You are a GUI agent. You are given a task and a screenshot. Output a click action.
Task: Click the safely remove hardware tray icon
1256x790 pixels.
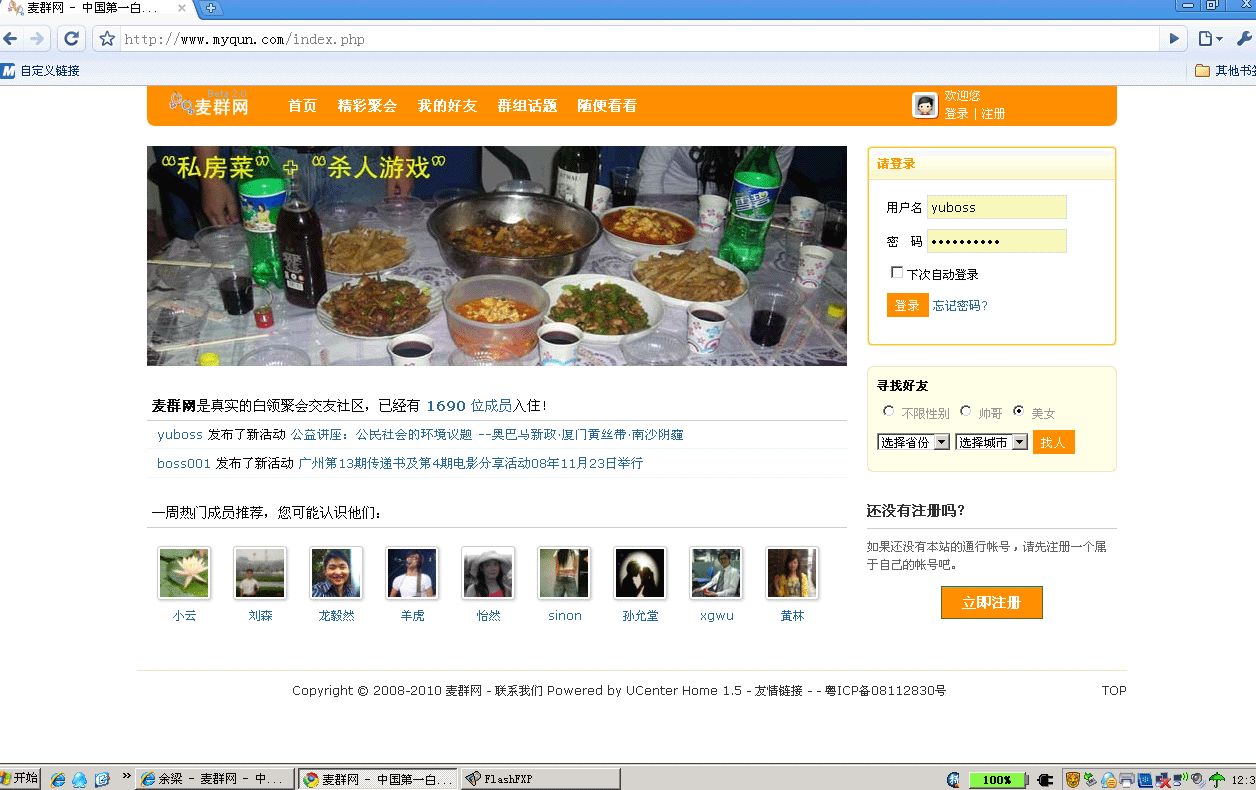[1090, 780]
